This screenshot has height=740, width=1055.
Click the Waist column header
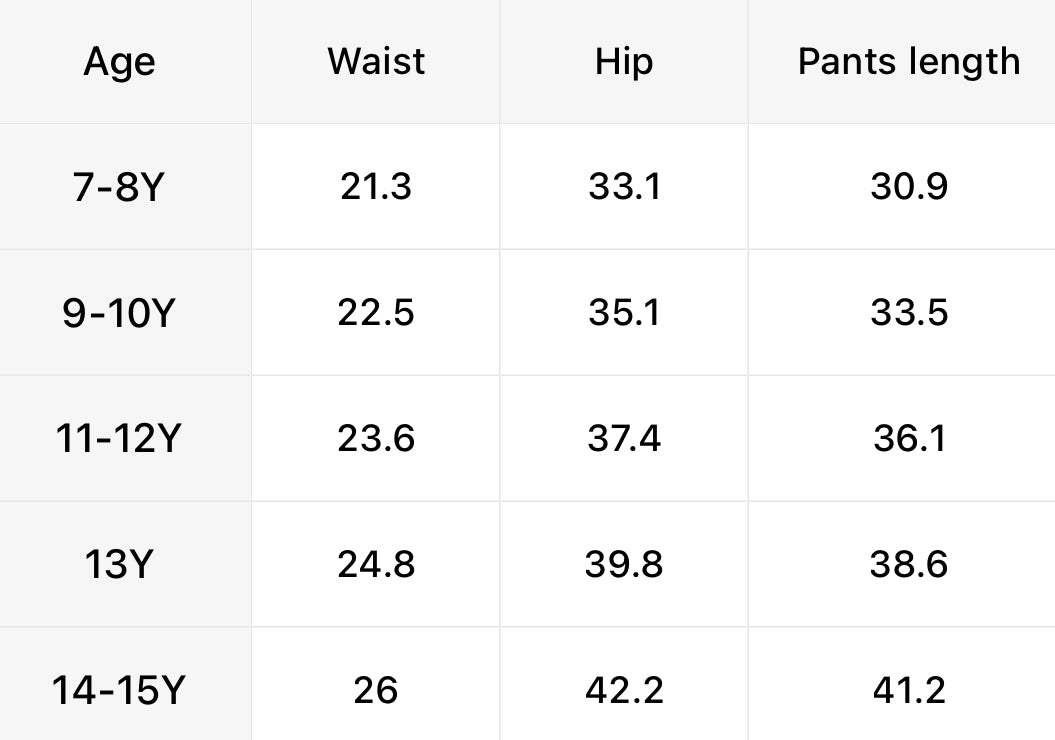pos(376,61)
